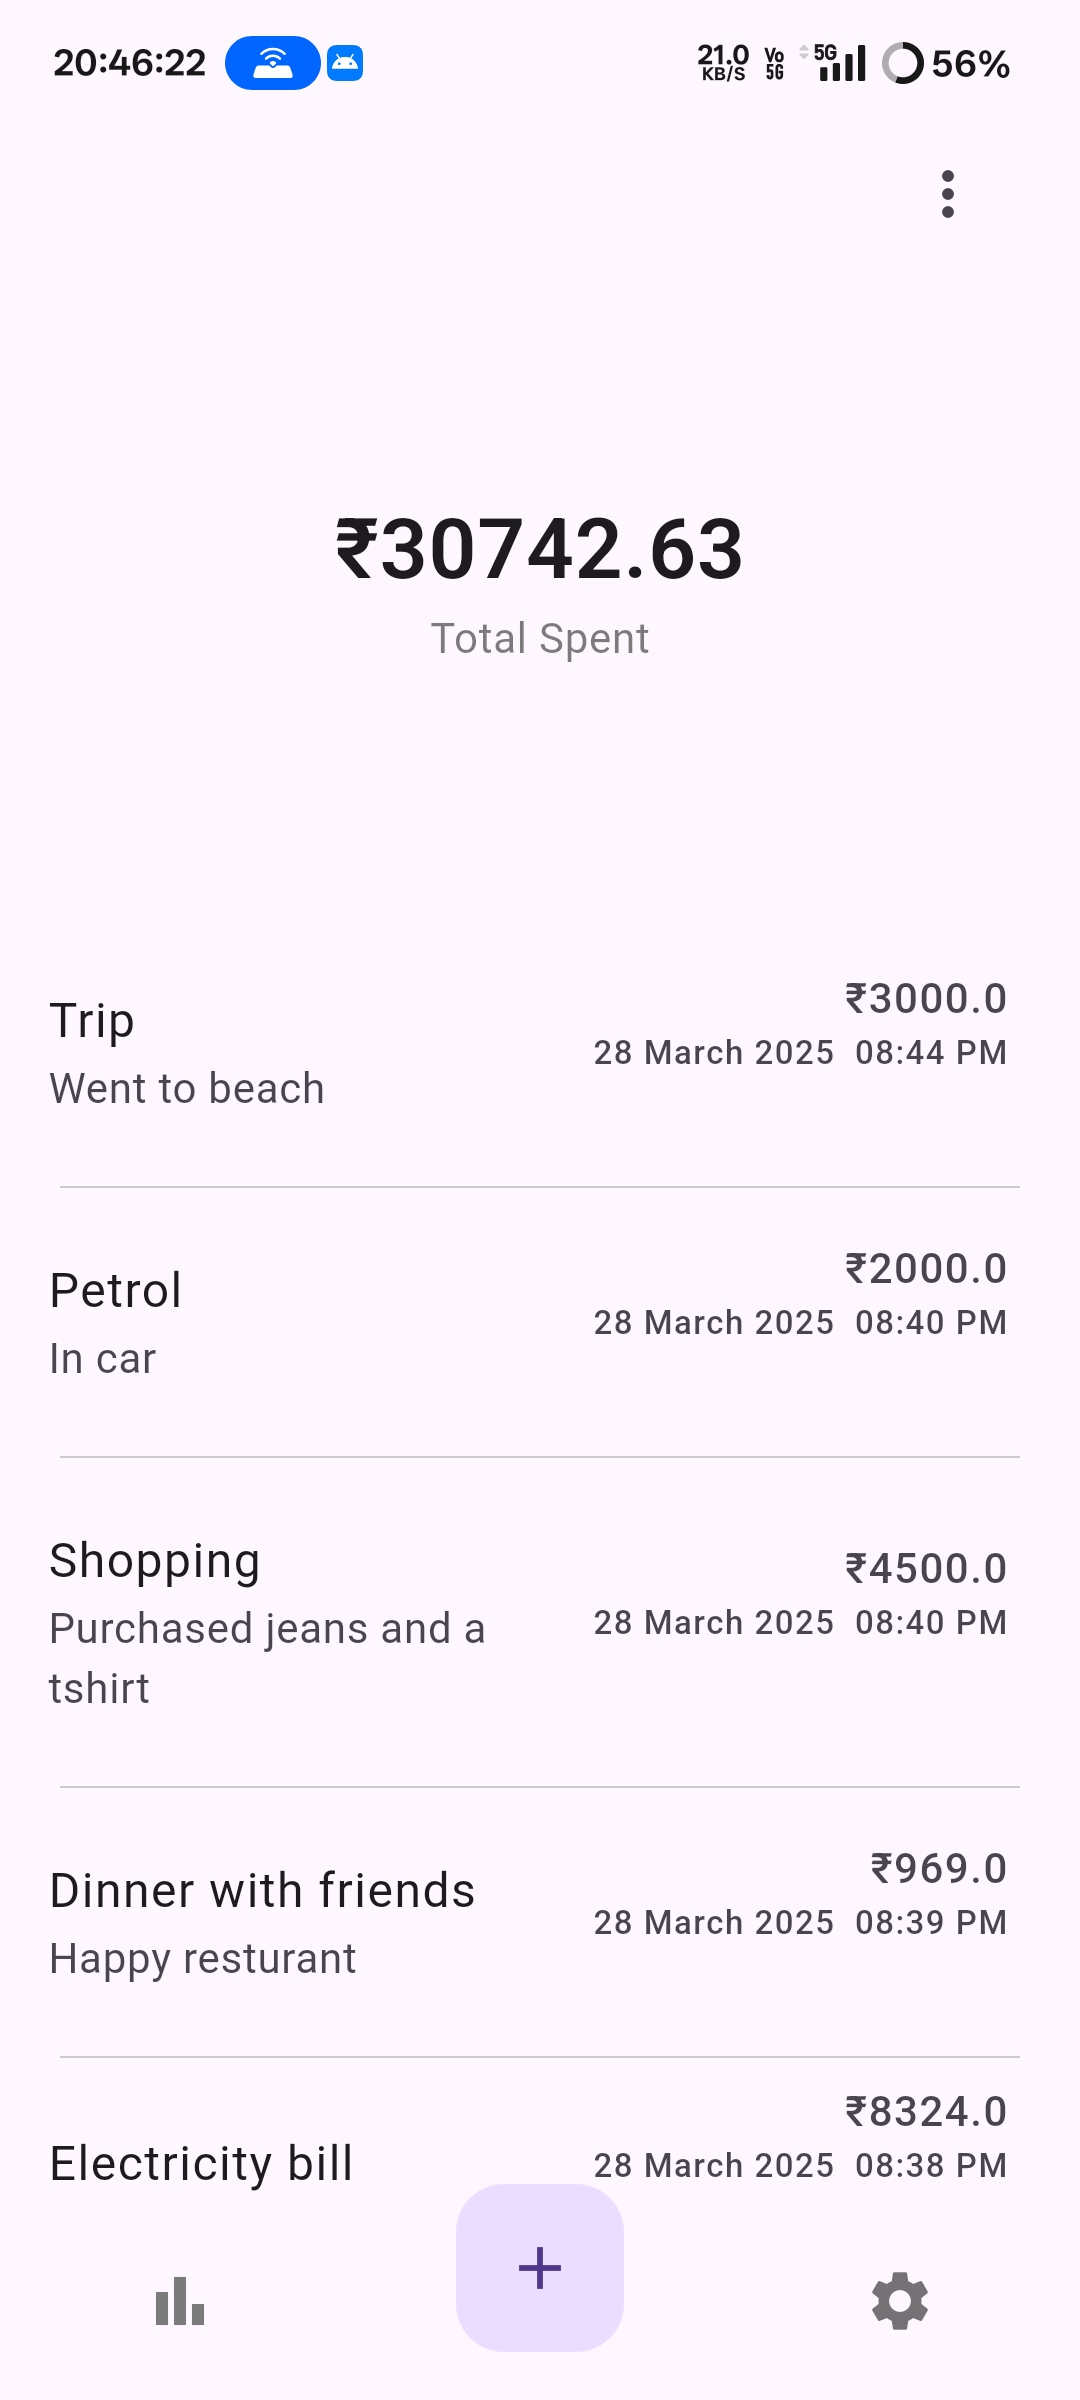
Task: Tap the Android debug icon in status bar
Action: click(345, 63)
